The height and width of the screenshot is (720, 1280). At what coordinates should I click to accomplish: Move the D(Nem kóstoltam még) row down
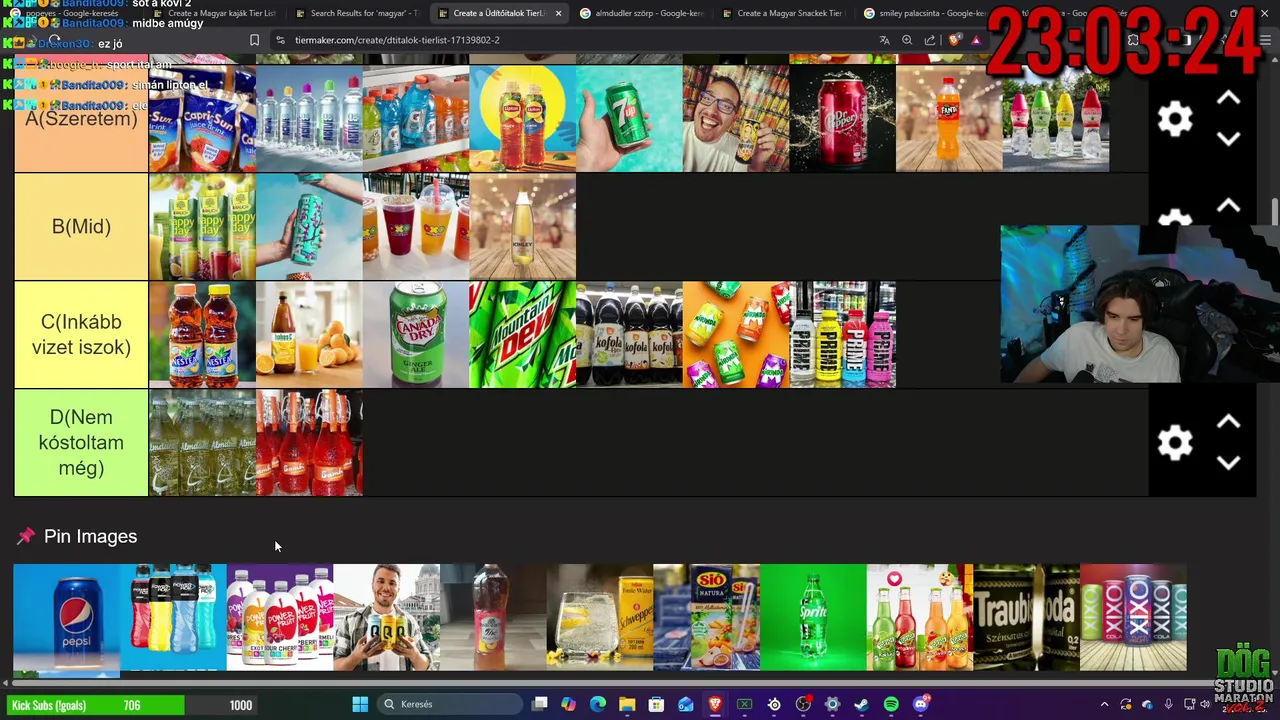[1228, 463]
